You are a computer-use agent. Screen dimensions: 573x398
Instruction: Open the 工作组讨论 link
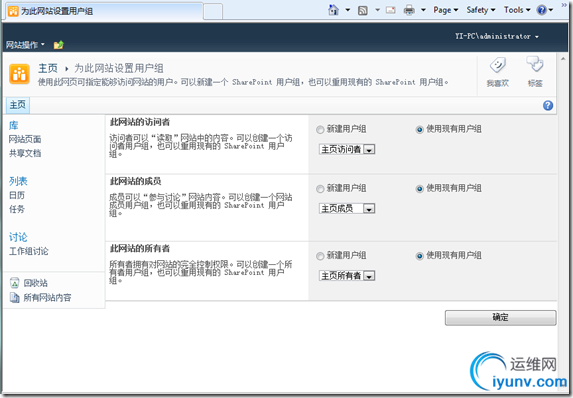(x=29, y=251)
